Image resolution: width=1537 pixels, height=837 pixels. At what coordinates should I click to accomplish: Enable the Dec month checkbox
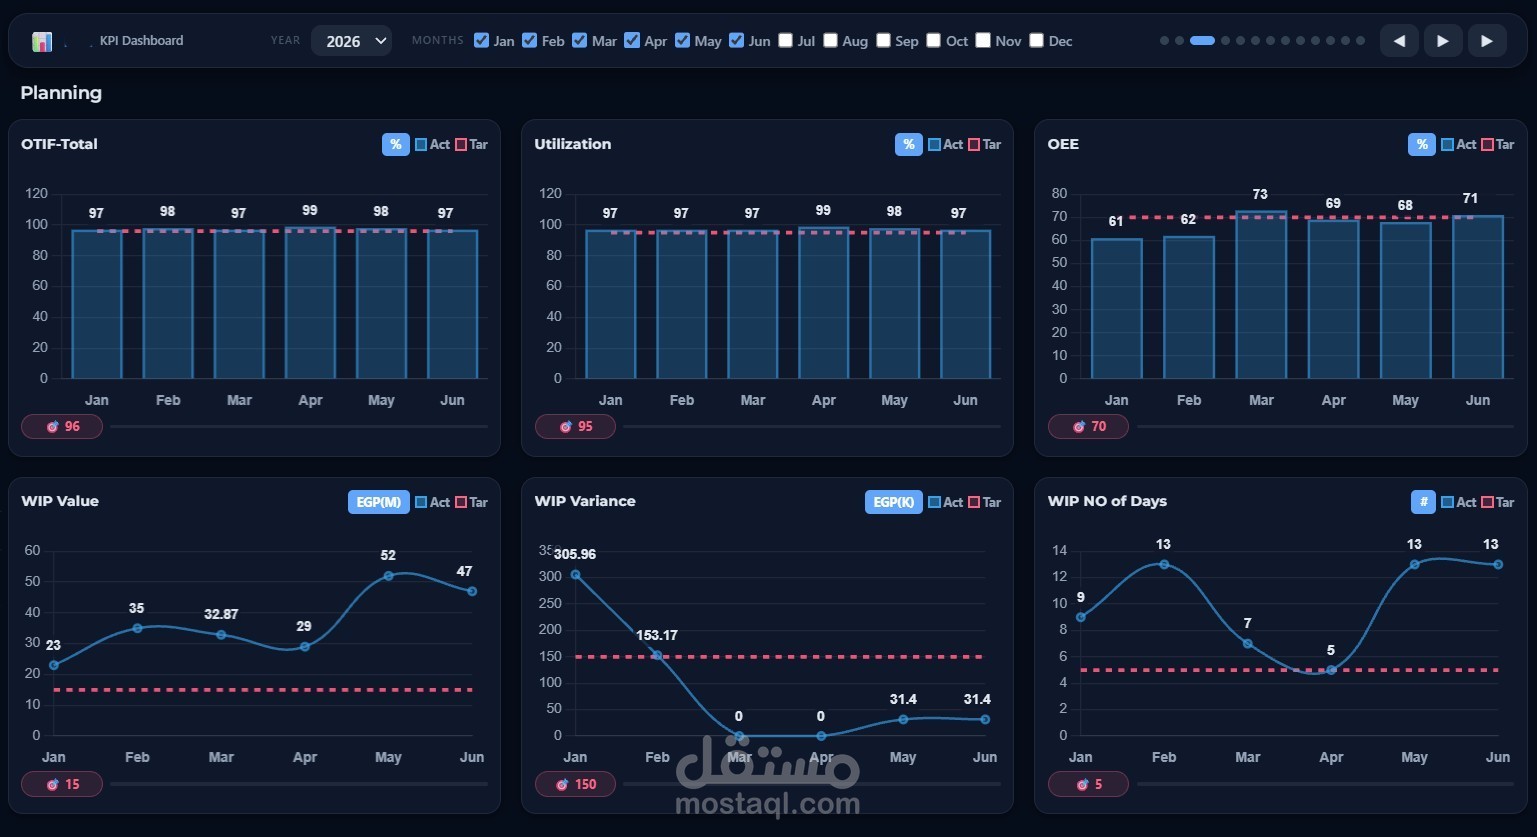1036,40
